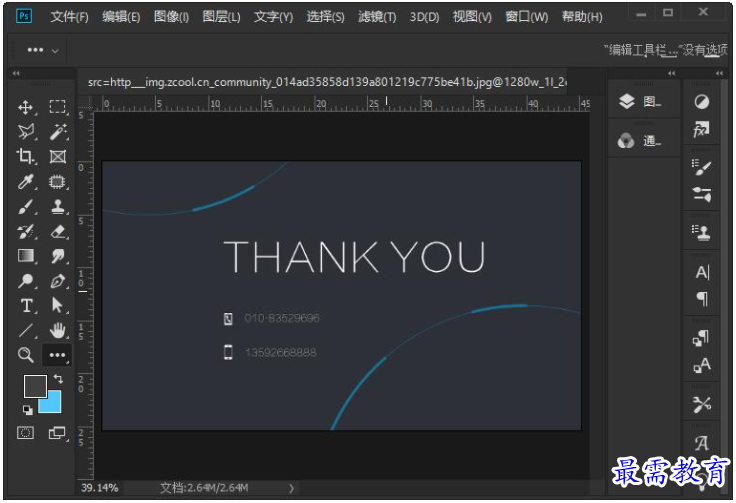
Task: Expand the status bar info arrow
Action: point(291,488)
